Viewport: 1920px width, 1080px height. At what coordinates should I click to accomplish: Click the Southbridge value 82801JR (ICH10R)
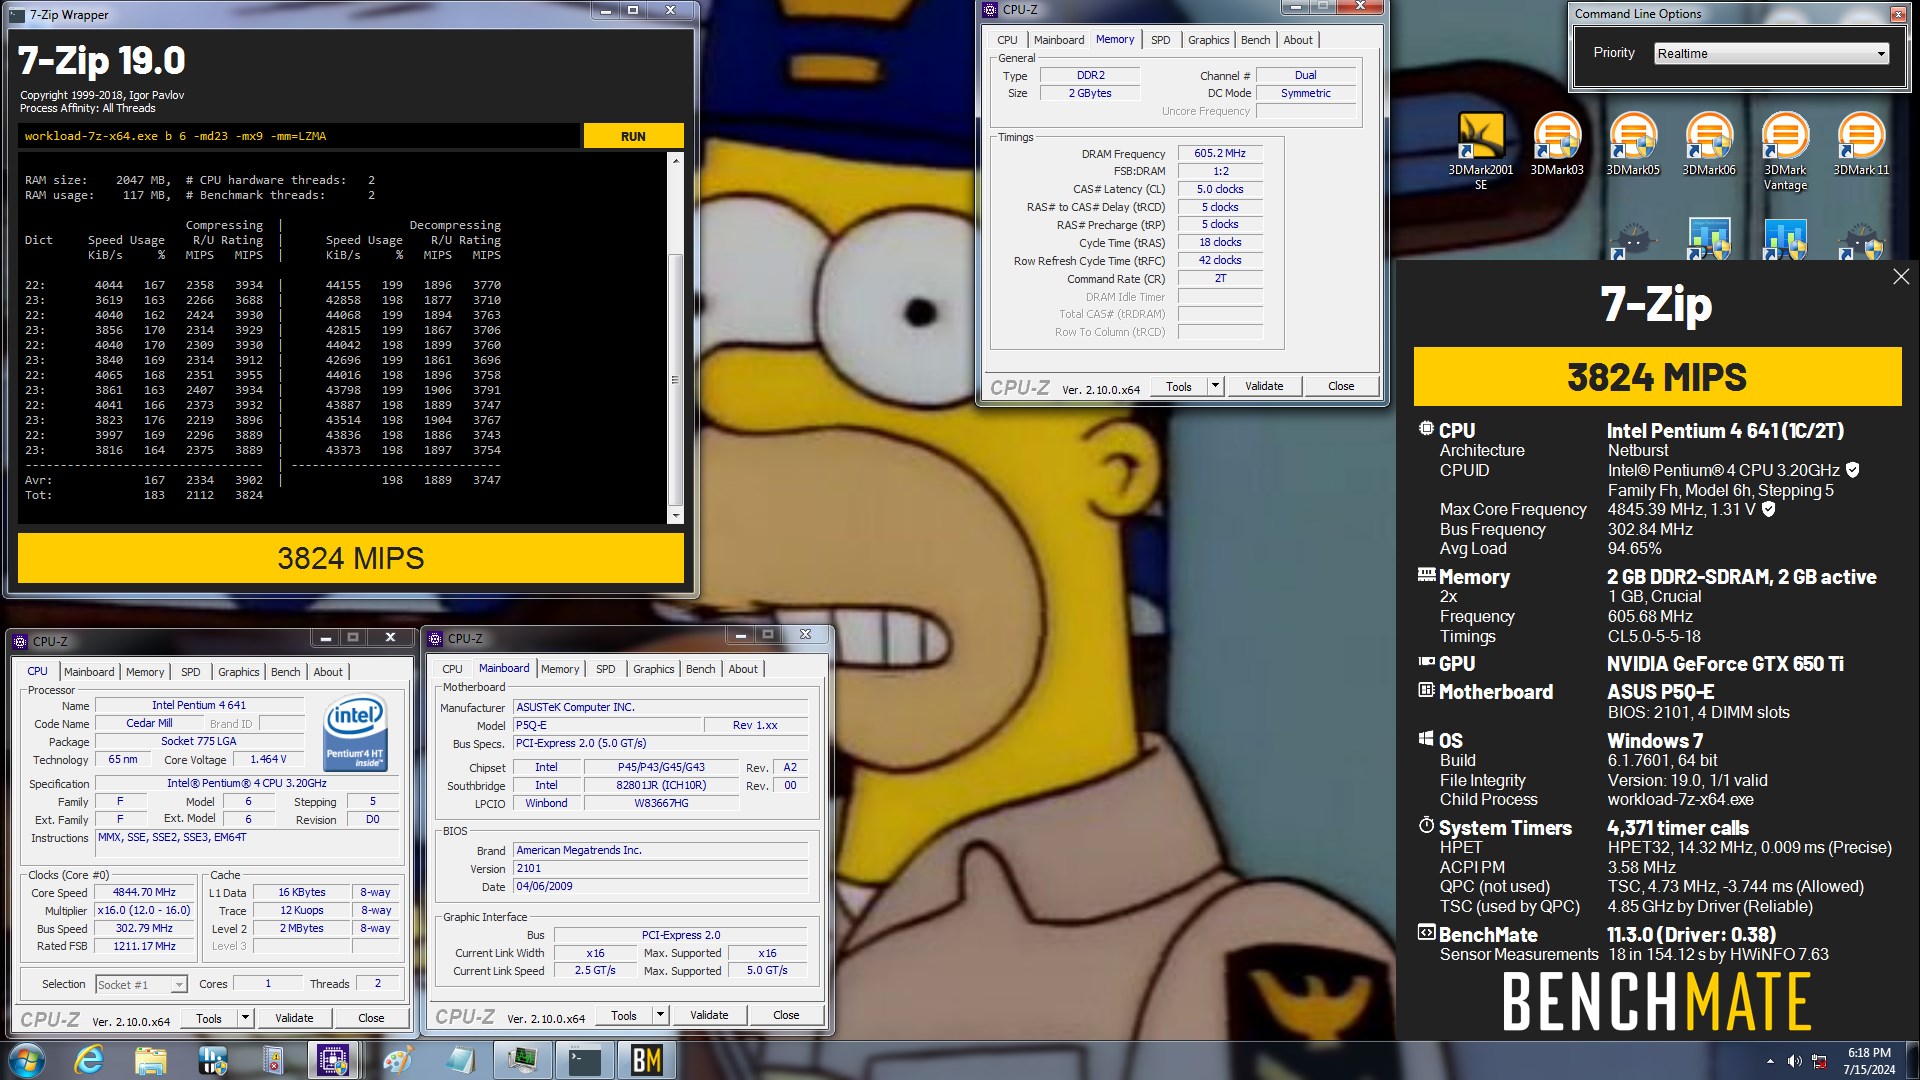661,785
